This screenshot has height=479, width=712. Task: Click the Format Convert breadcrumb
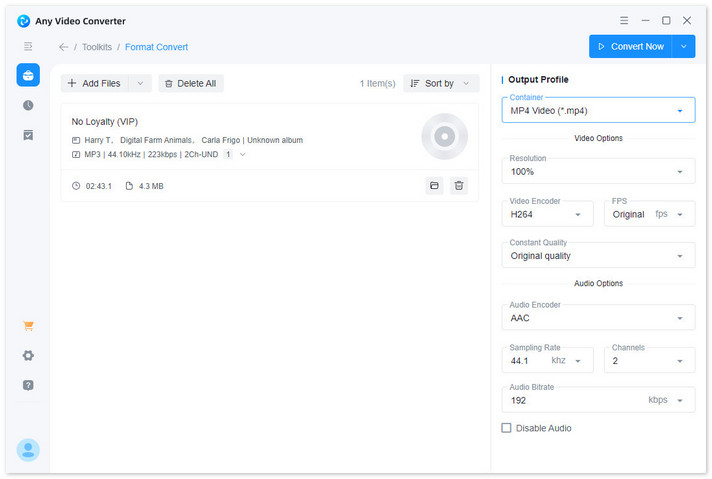(x=156, y=47)
